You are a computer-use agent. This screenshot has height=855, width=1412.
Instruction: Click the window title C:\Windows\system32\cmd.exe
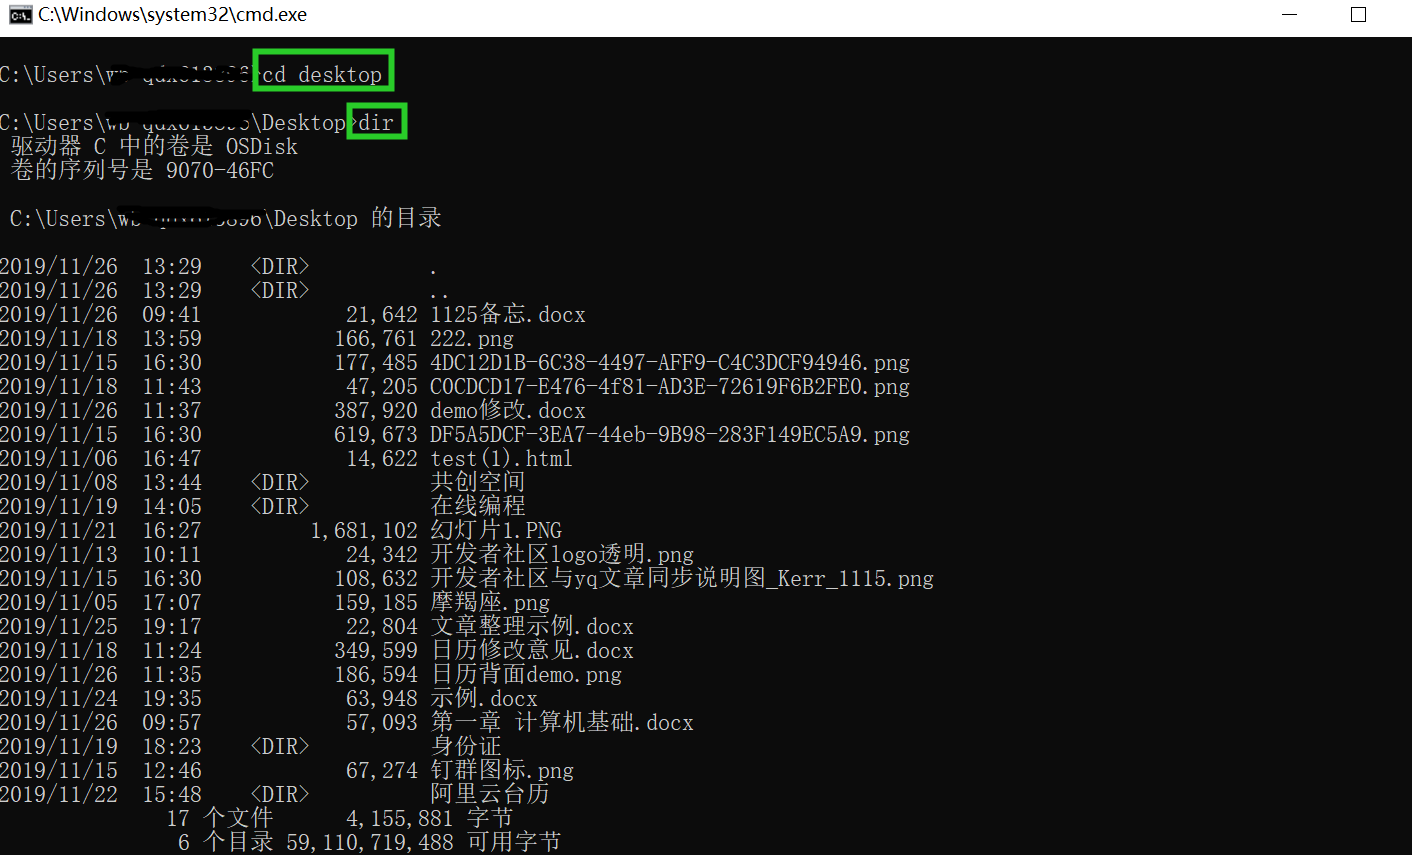coord(173,14)
